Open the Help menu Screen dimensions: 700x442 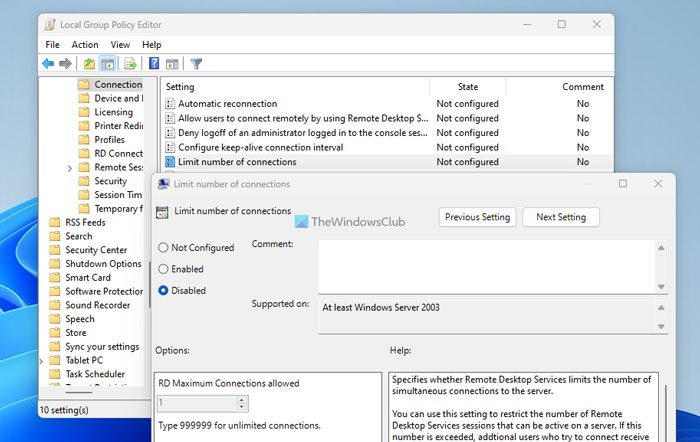(x=151, y=45)
